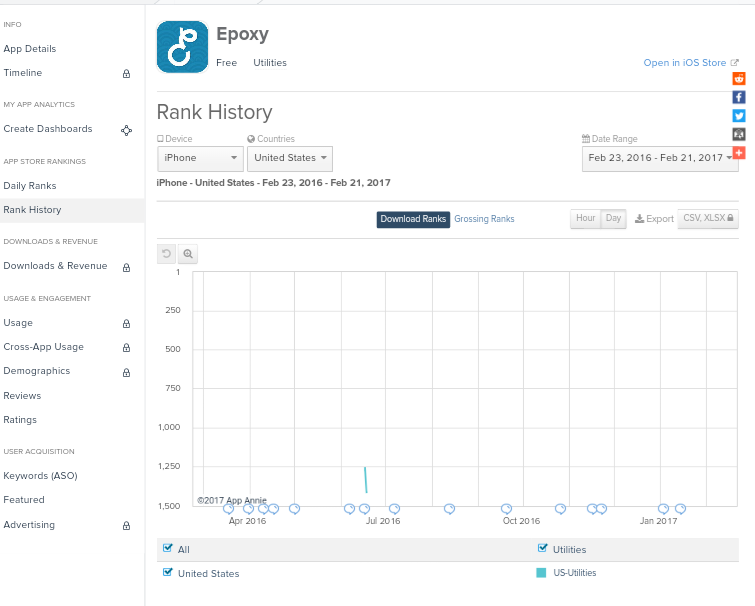Click the Epoxy app icon
Viewport: 755px width, 606px height.
pos(182,47)
